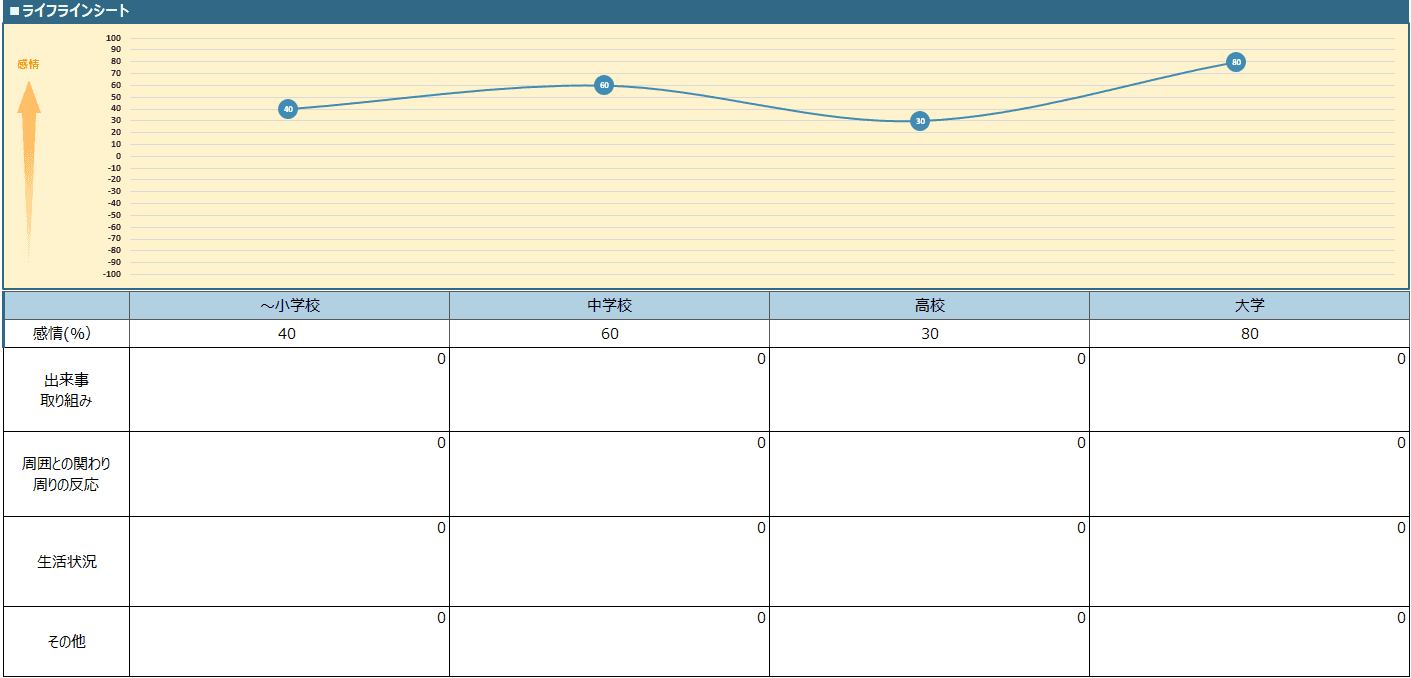Select the 周囲との関わり row label

(67, 474)
